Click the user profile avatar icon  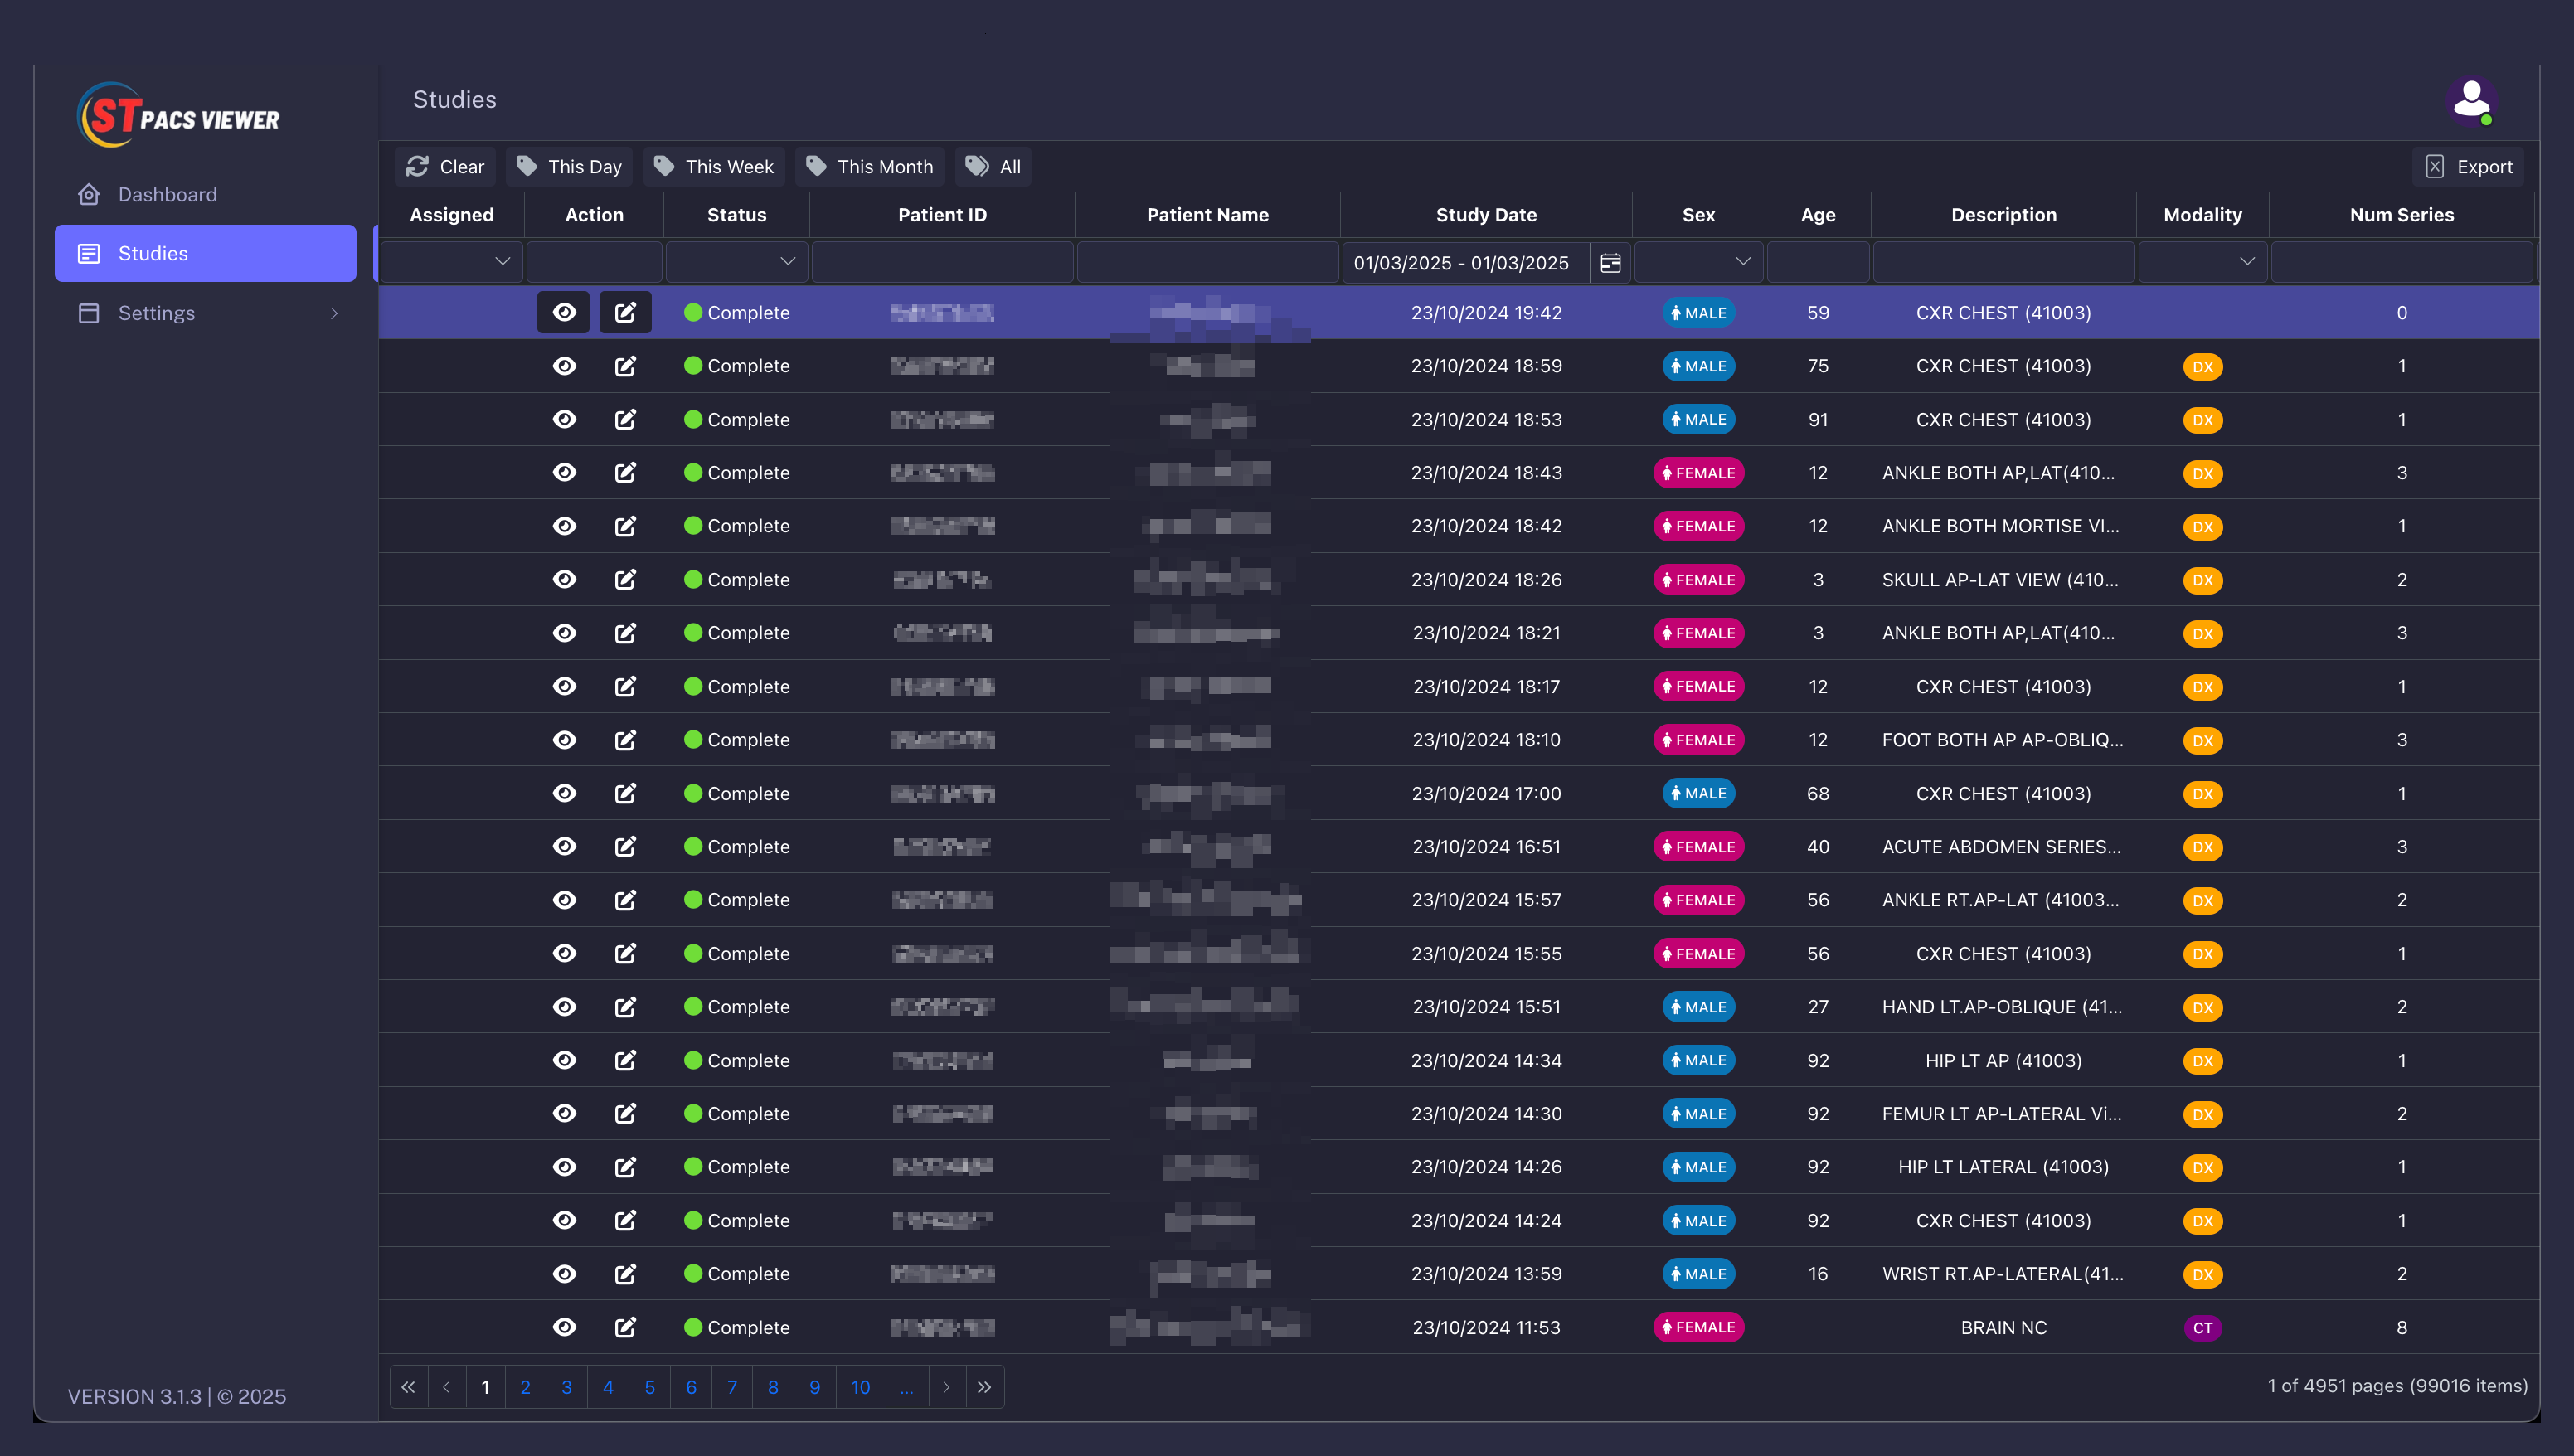pos(2471,100)
